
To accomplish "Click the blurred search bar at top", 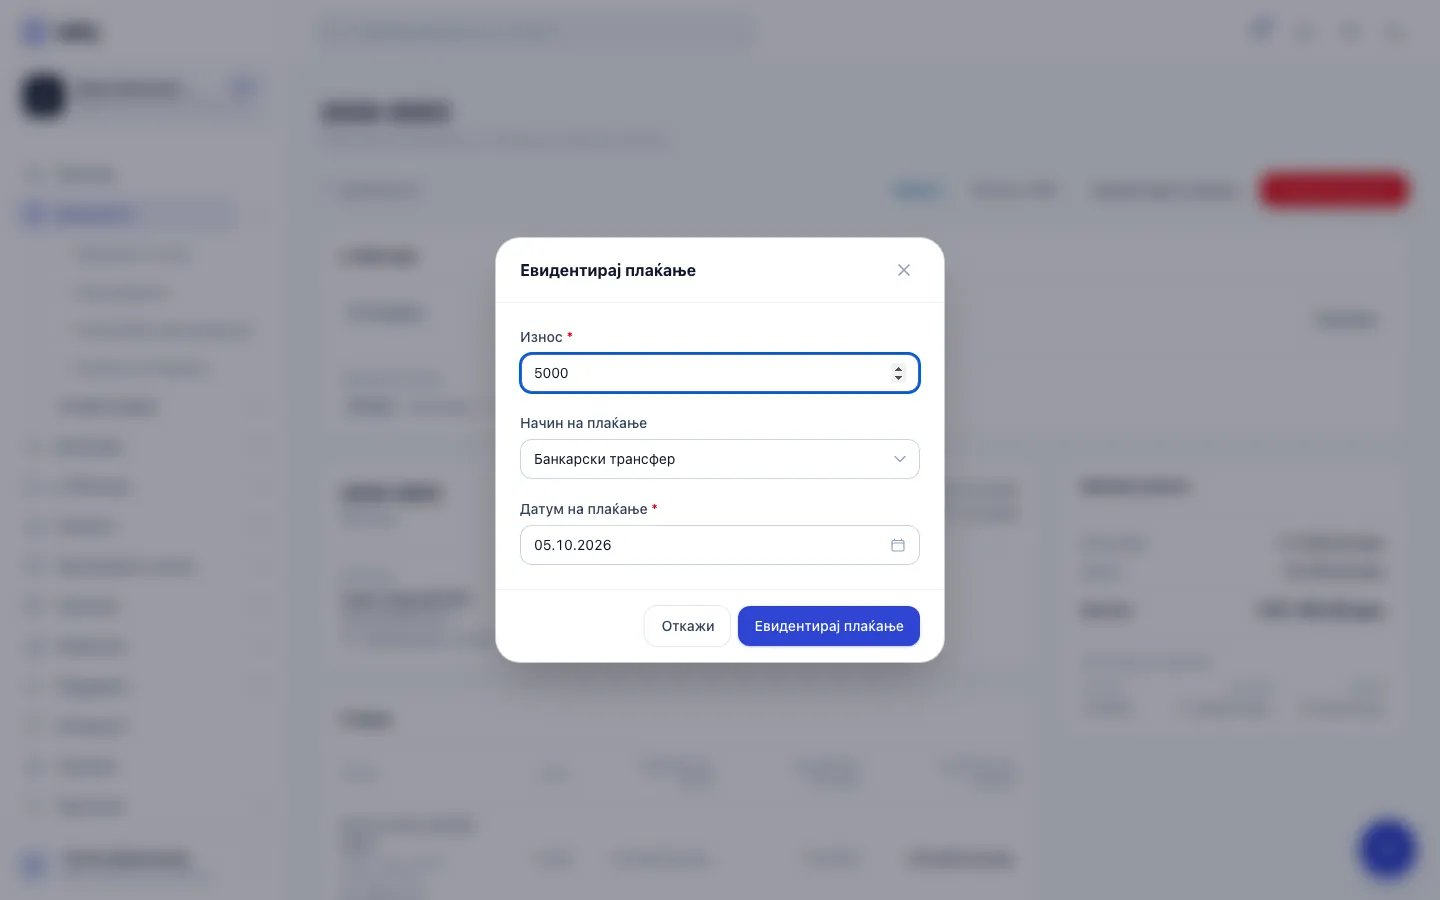I will pyautogui.click(x=536, y=32).
